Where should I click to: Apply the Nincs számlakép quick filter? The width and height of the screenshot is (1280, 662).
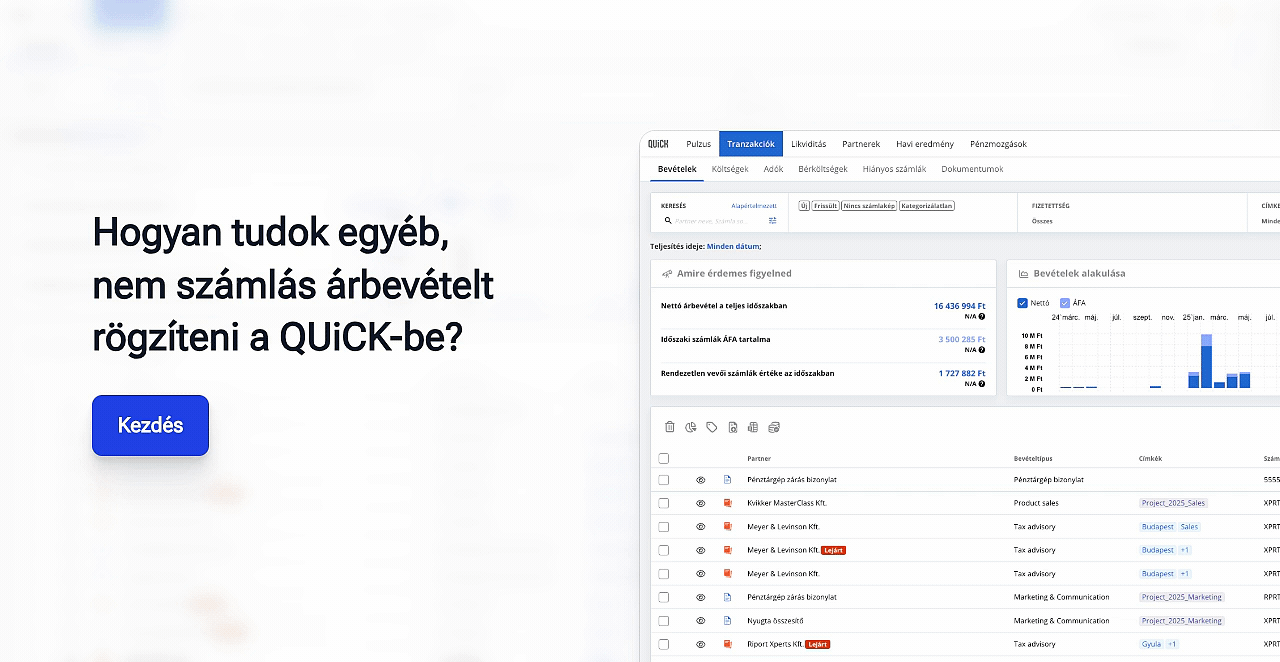[869, 206]
